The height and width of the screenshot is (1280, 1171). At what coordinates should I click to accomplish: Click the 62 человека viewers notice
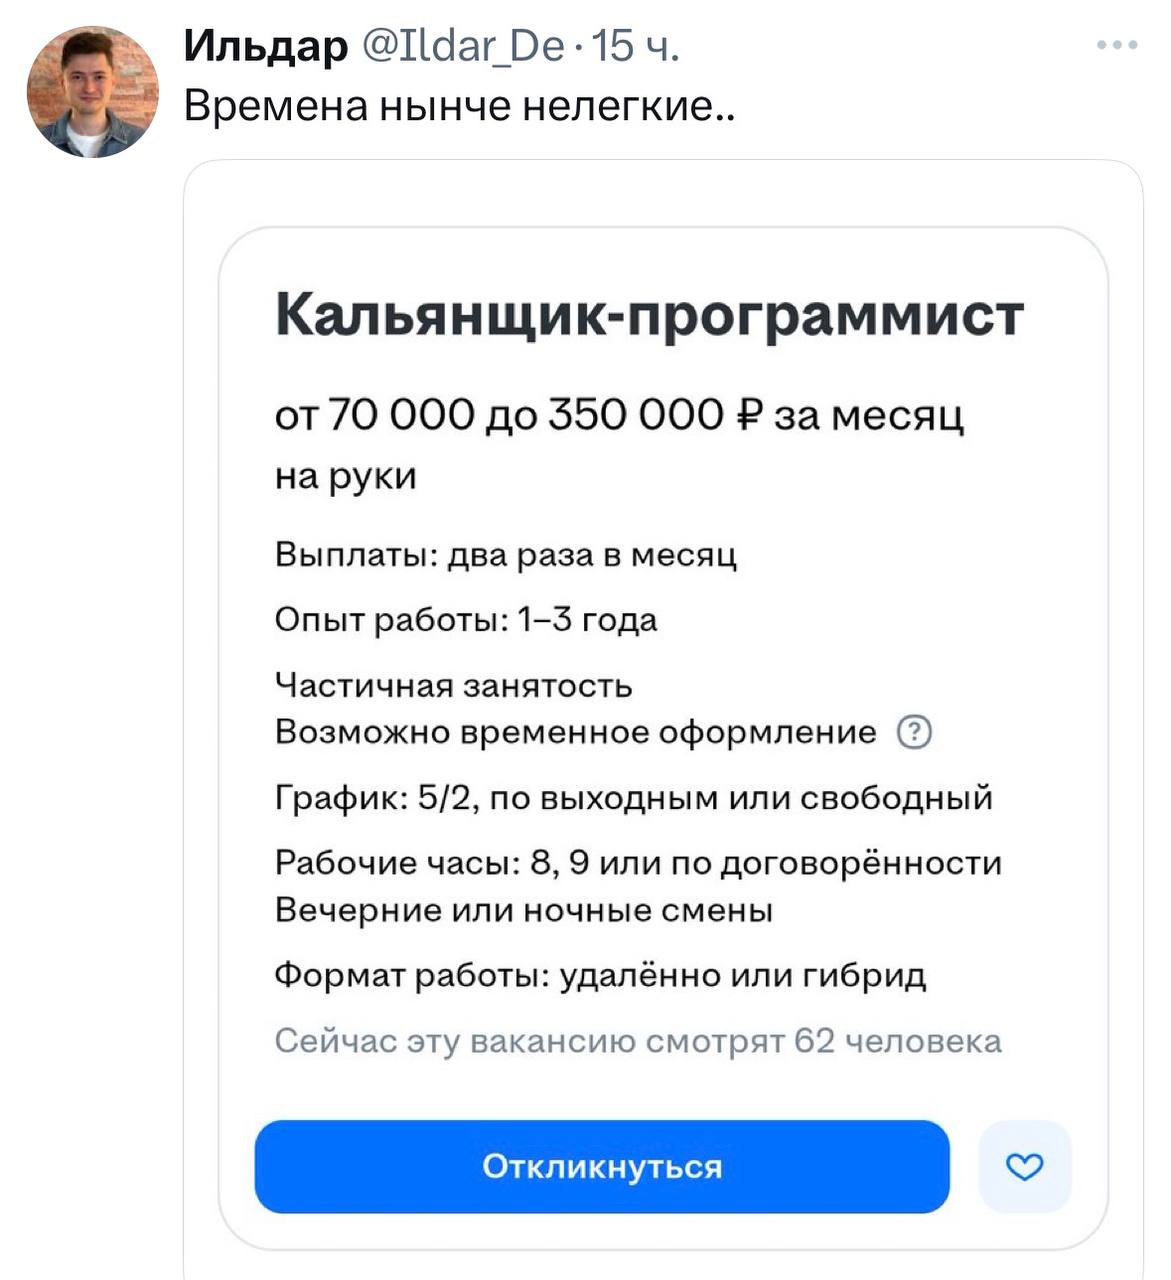point(637,1041)
